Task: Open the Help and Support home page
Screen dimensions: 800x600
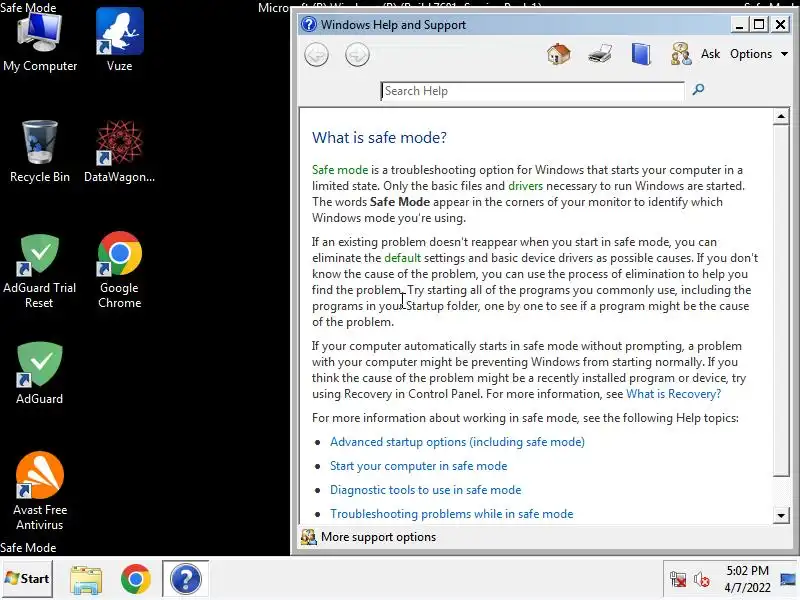Action: (x=559, y=54)
